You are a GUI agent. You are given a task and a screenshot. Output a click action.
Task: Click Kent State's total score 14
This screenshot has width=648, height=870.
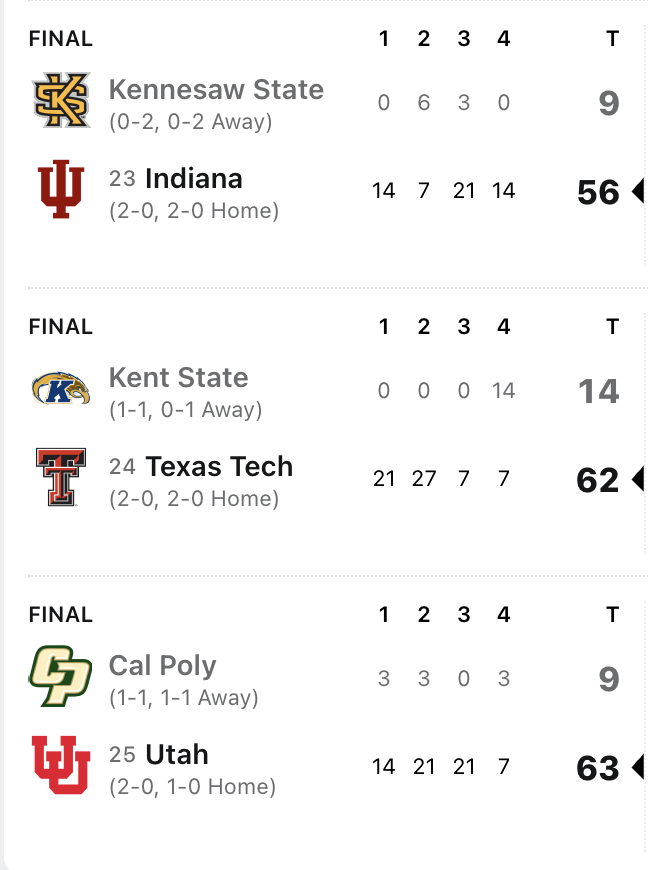[598, 391]
